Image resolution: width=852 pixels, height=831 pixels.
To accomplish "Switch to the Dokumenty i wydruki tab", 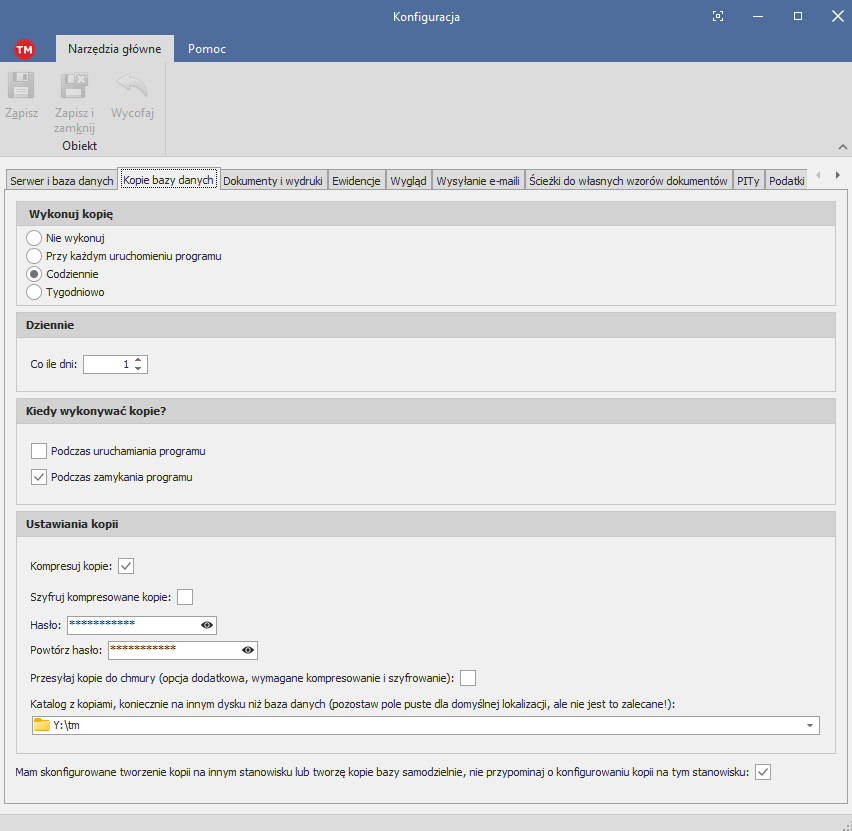I will [272, 181].
